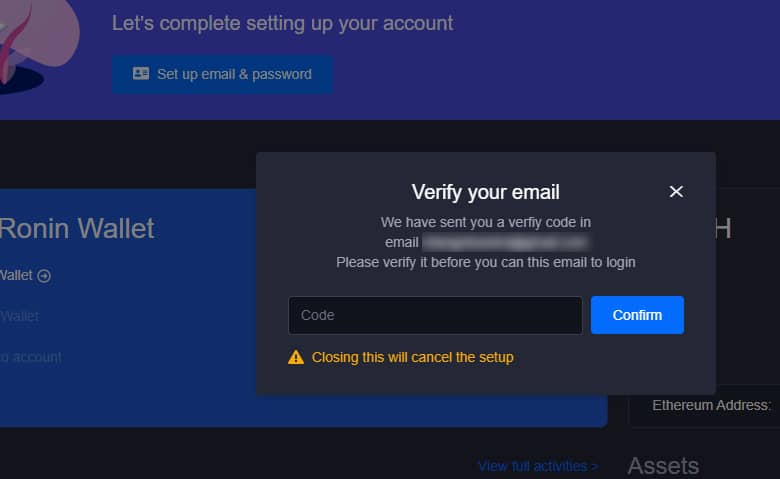
Task: Click the Ethereum Address label
Action: coord(711,405)
